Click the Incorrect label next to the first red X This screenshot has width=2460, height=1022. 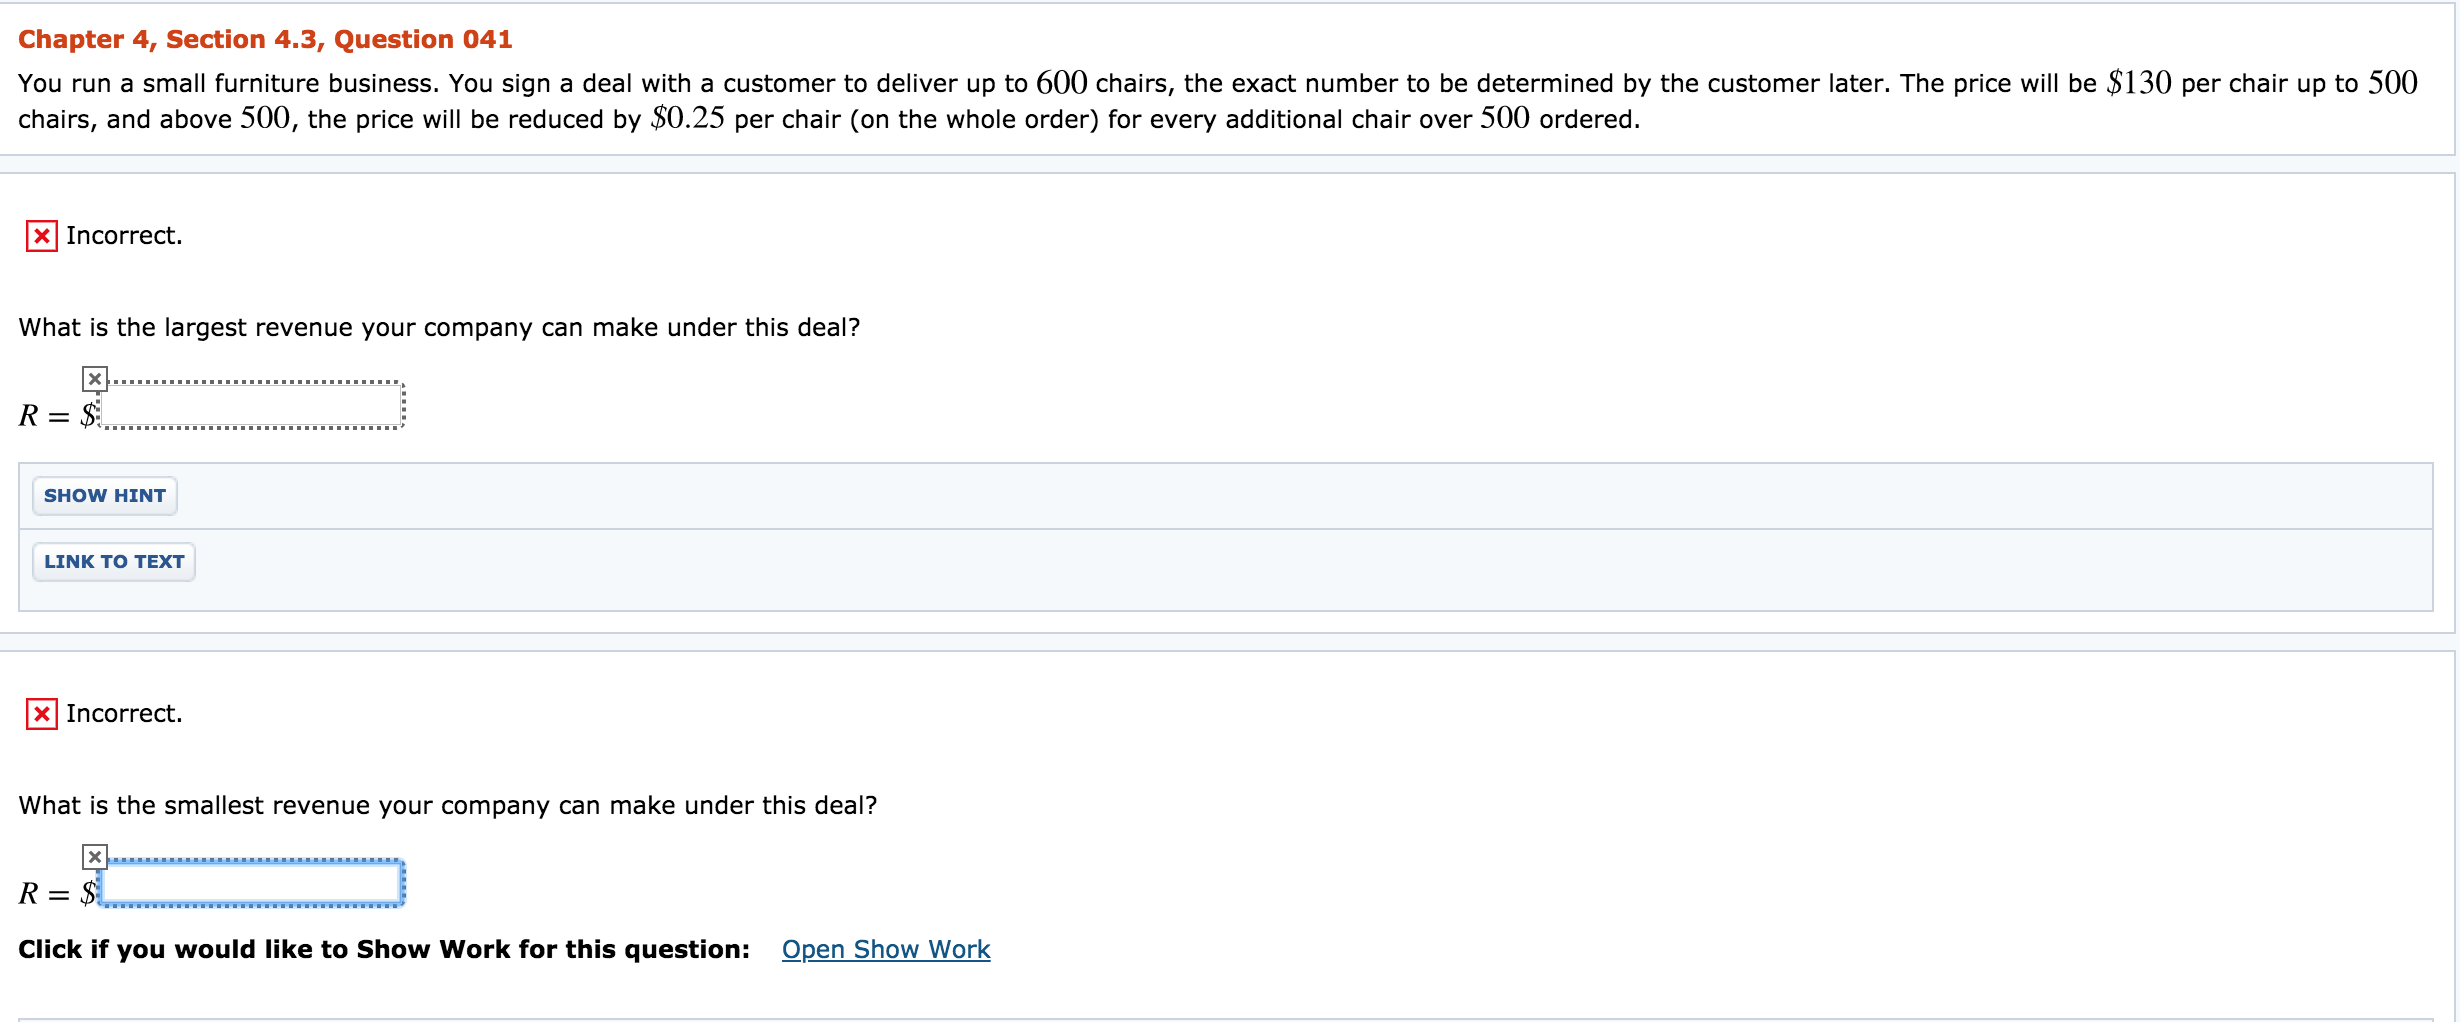(122, 237)
